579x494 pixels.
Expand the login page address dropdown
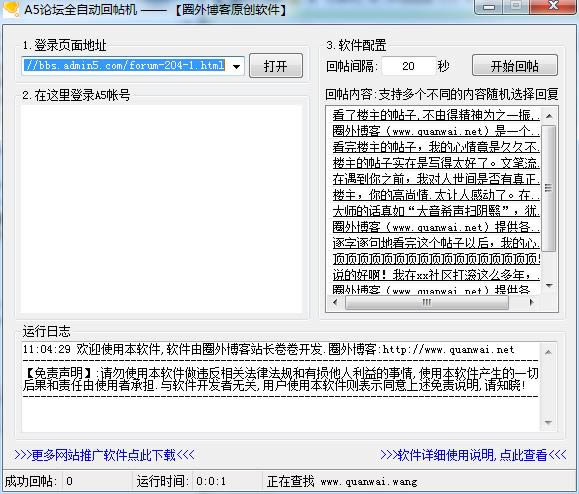pos(236,67)
